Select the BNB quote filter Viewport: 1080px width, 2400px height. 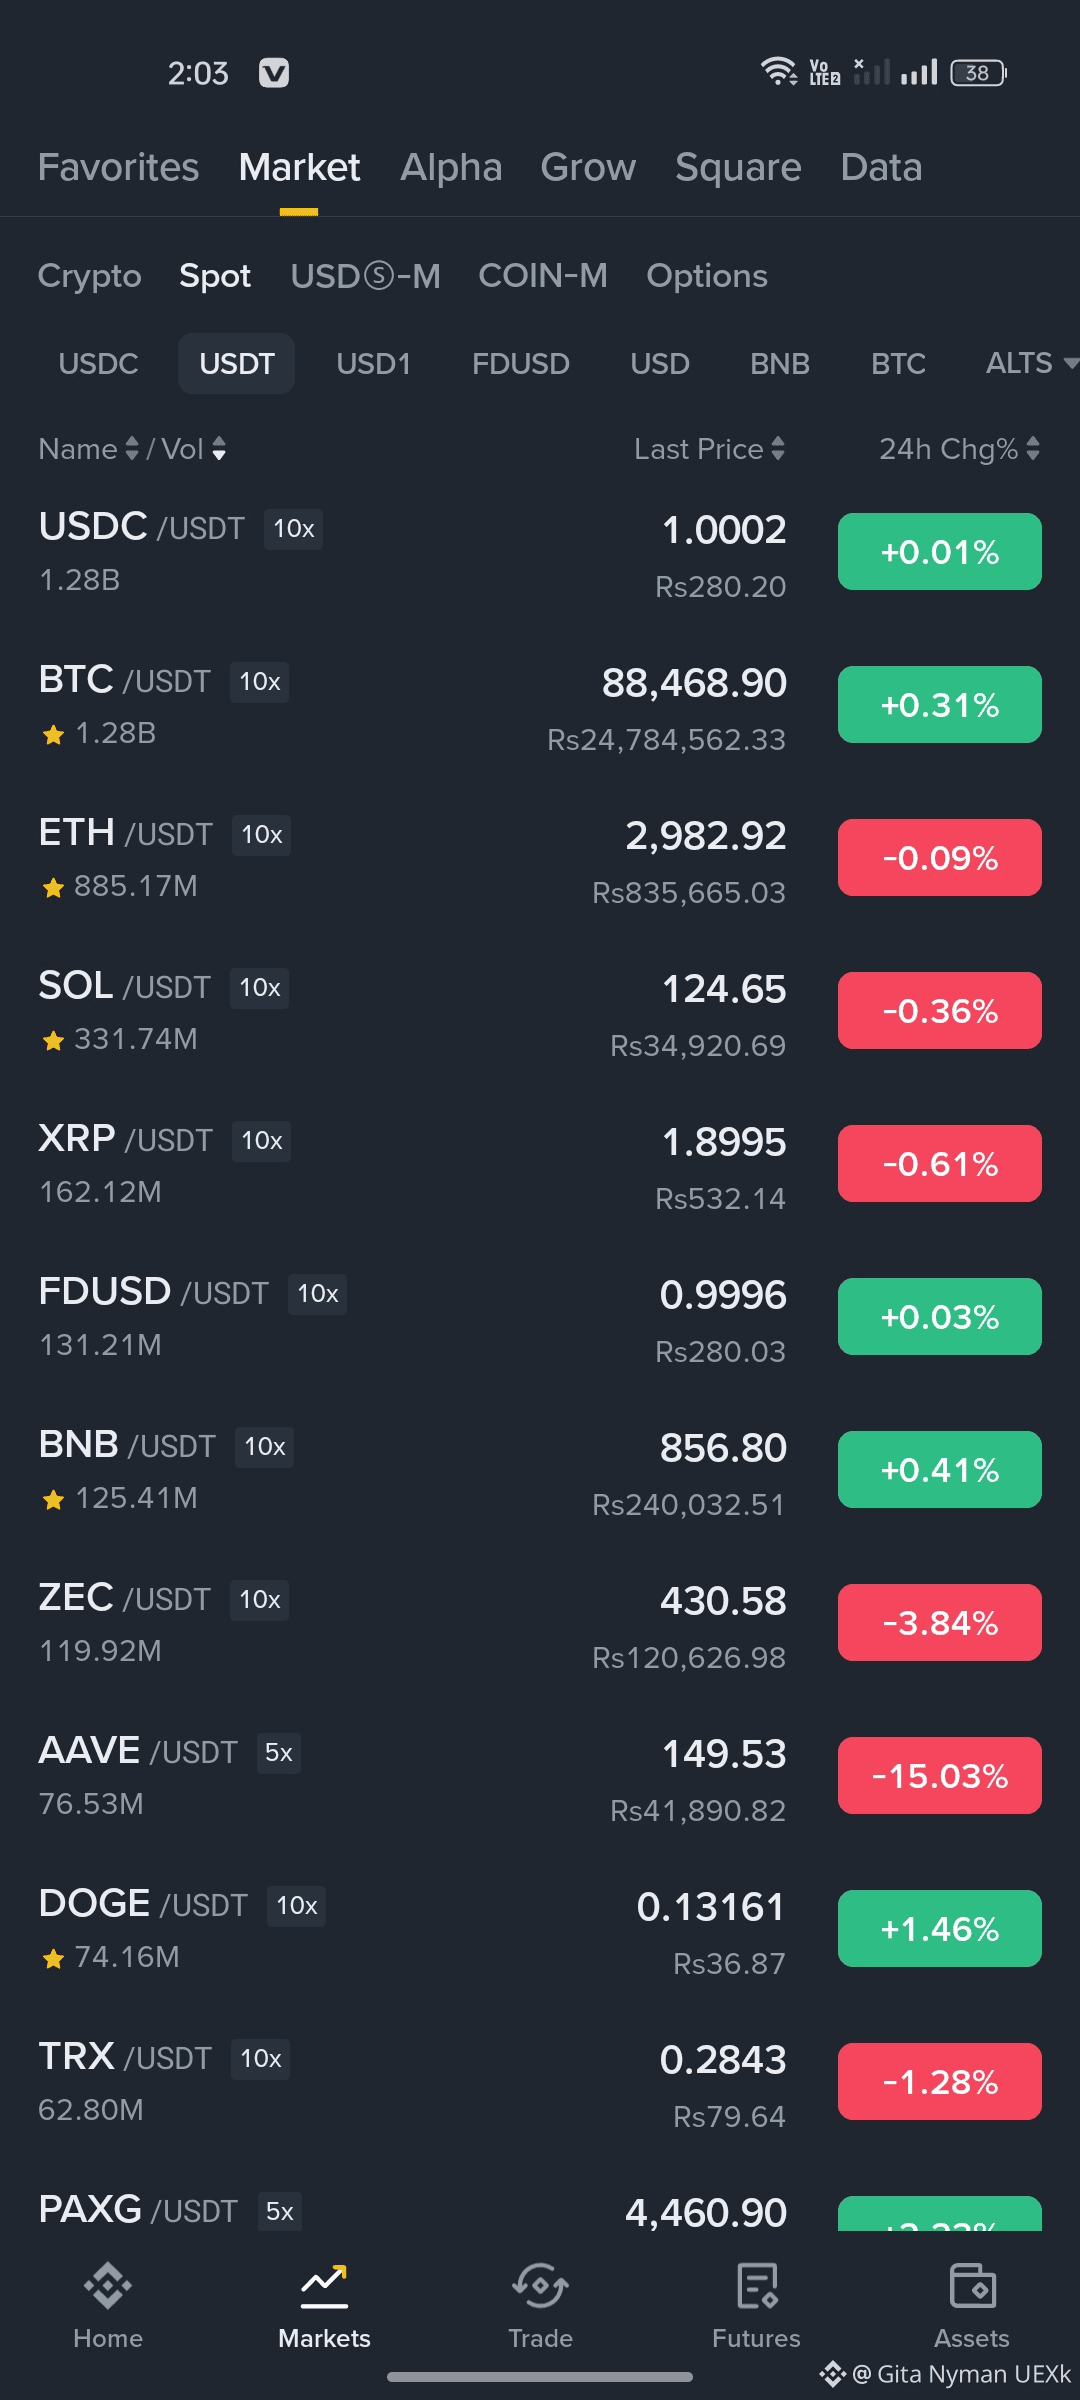point(779,364)
